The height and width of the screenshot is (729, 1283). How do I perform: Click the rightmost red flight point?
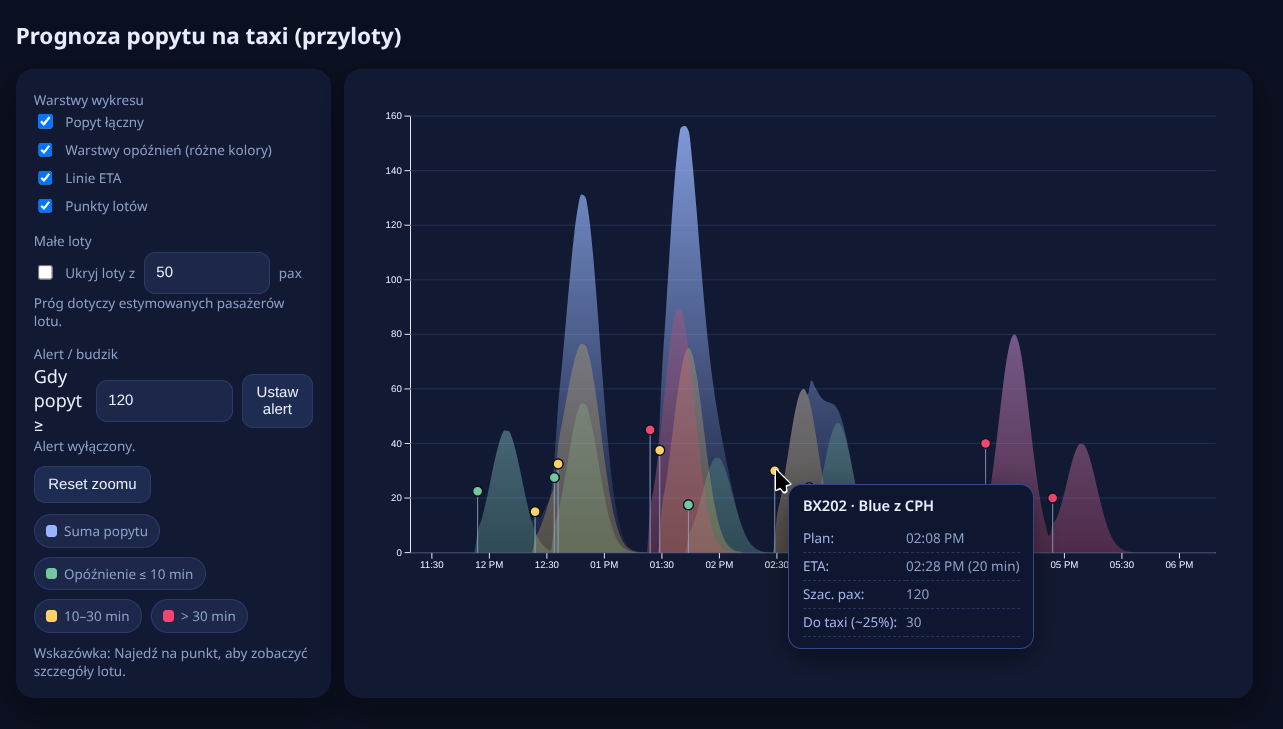tap(1052, 498)
